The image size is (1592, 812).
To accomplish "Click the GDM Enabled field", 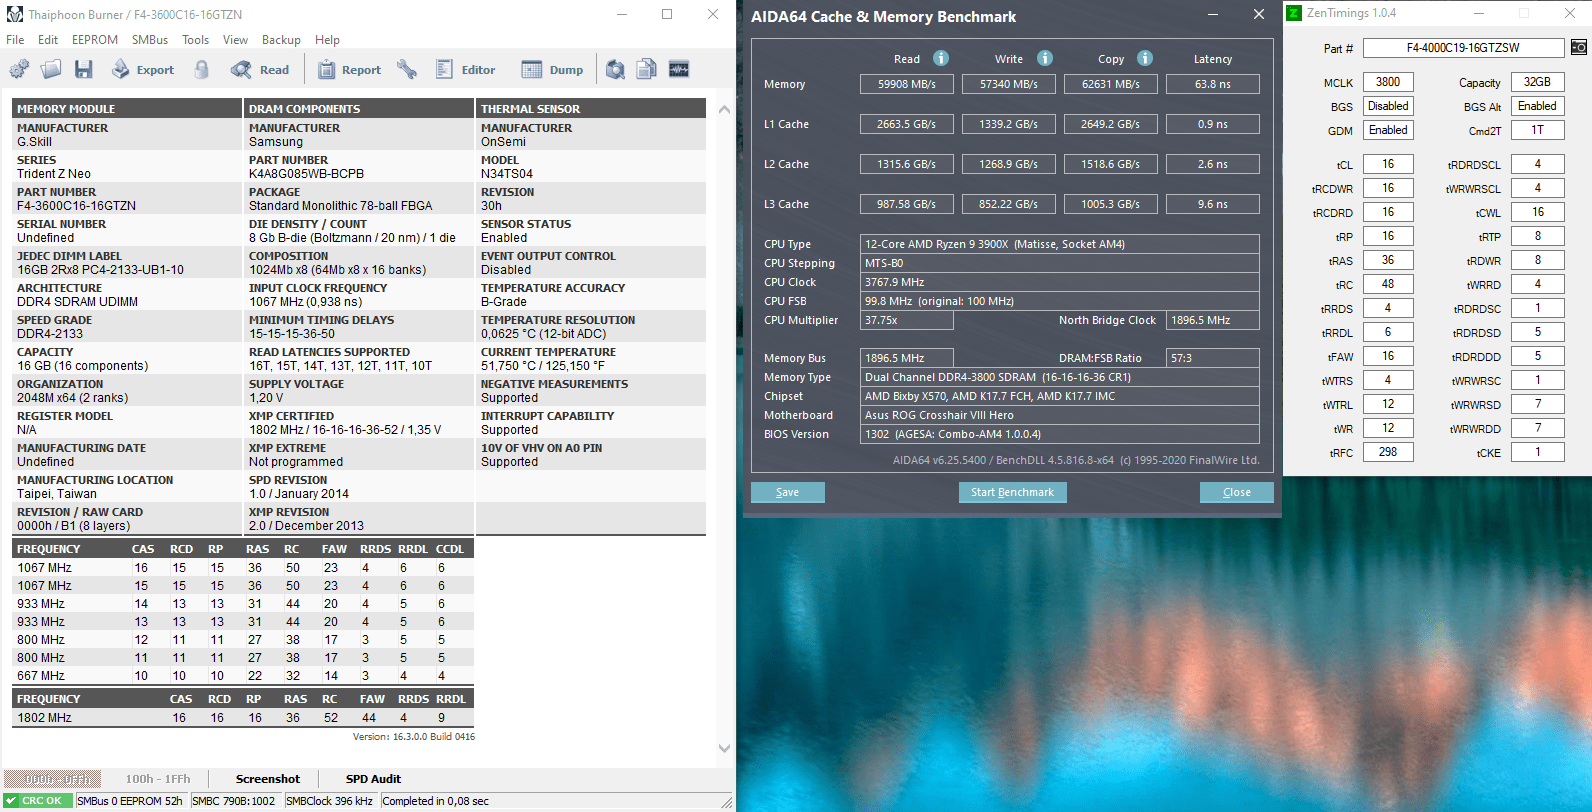I will [x=1388, y=130].
